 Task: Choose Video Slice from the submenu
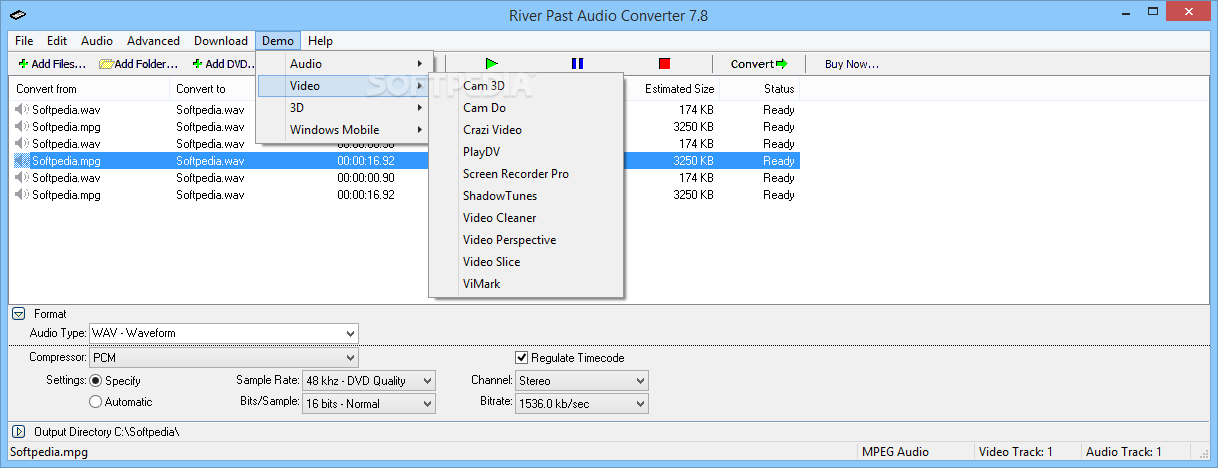click(x=526, y=262)
